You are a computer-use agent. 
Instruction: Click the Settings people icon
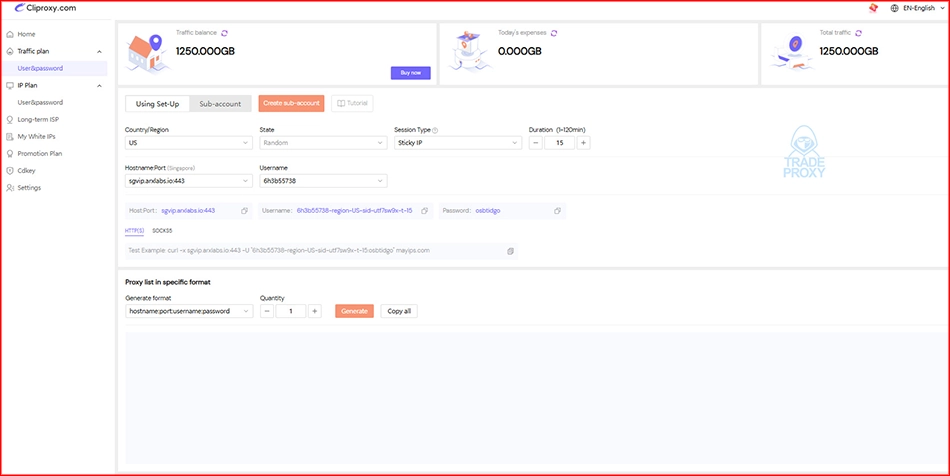coord(10,188)
